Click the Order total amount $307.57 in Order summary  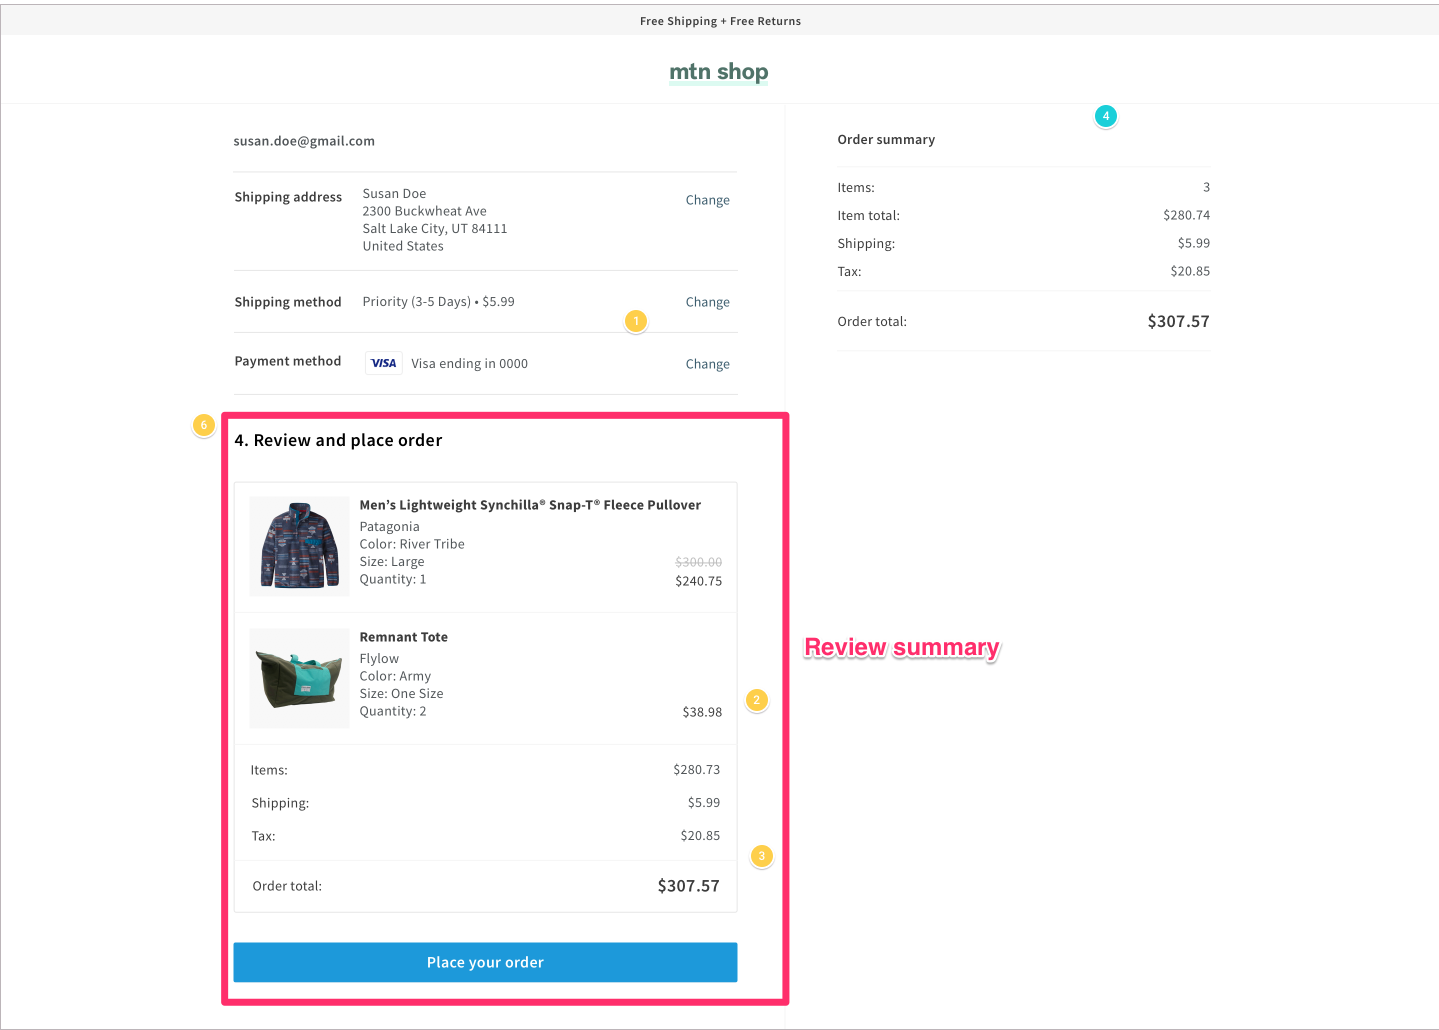[x=1178, y=321]
